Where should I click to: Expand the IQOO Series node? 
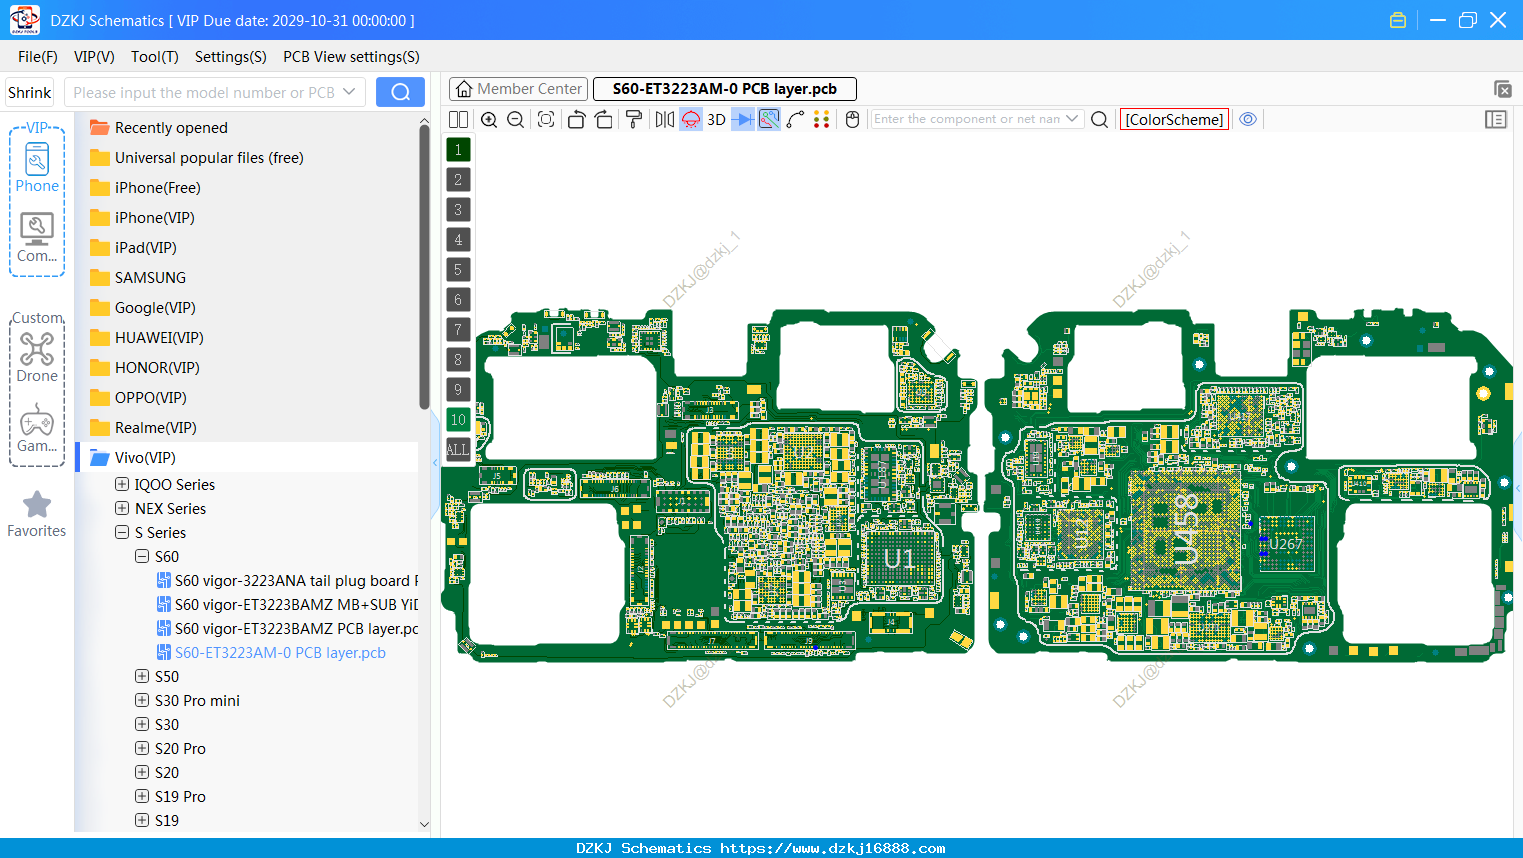(122, 484)
